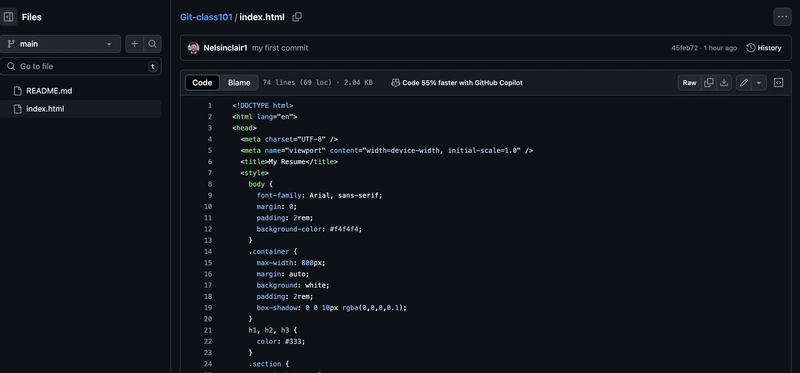Open the file search magnifier icon

tap(152, 44)
